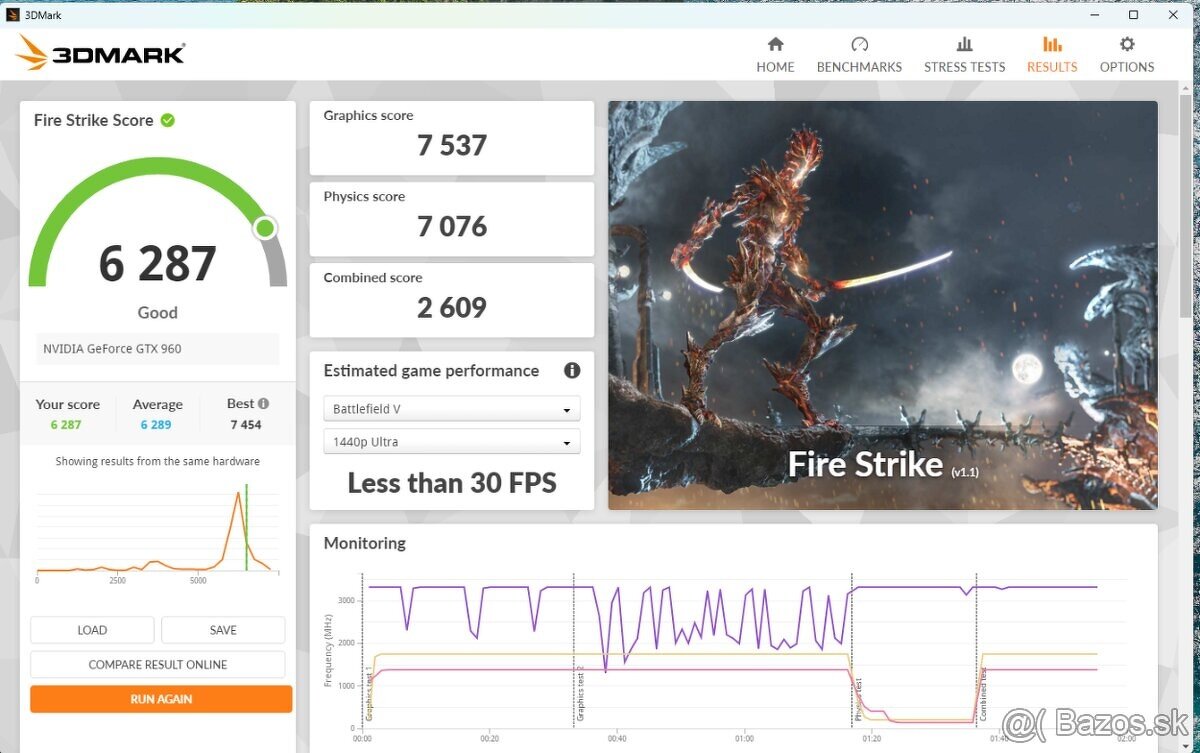Click the Home house icon
This screenshot has width=1200, height=753.
(x=775, y=44)
